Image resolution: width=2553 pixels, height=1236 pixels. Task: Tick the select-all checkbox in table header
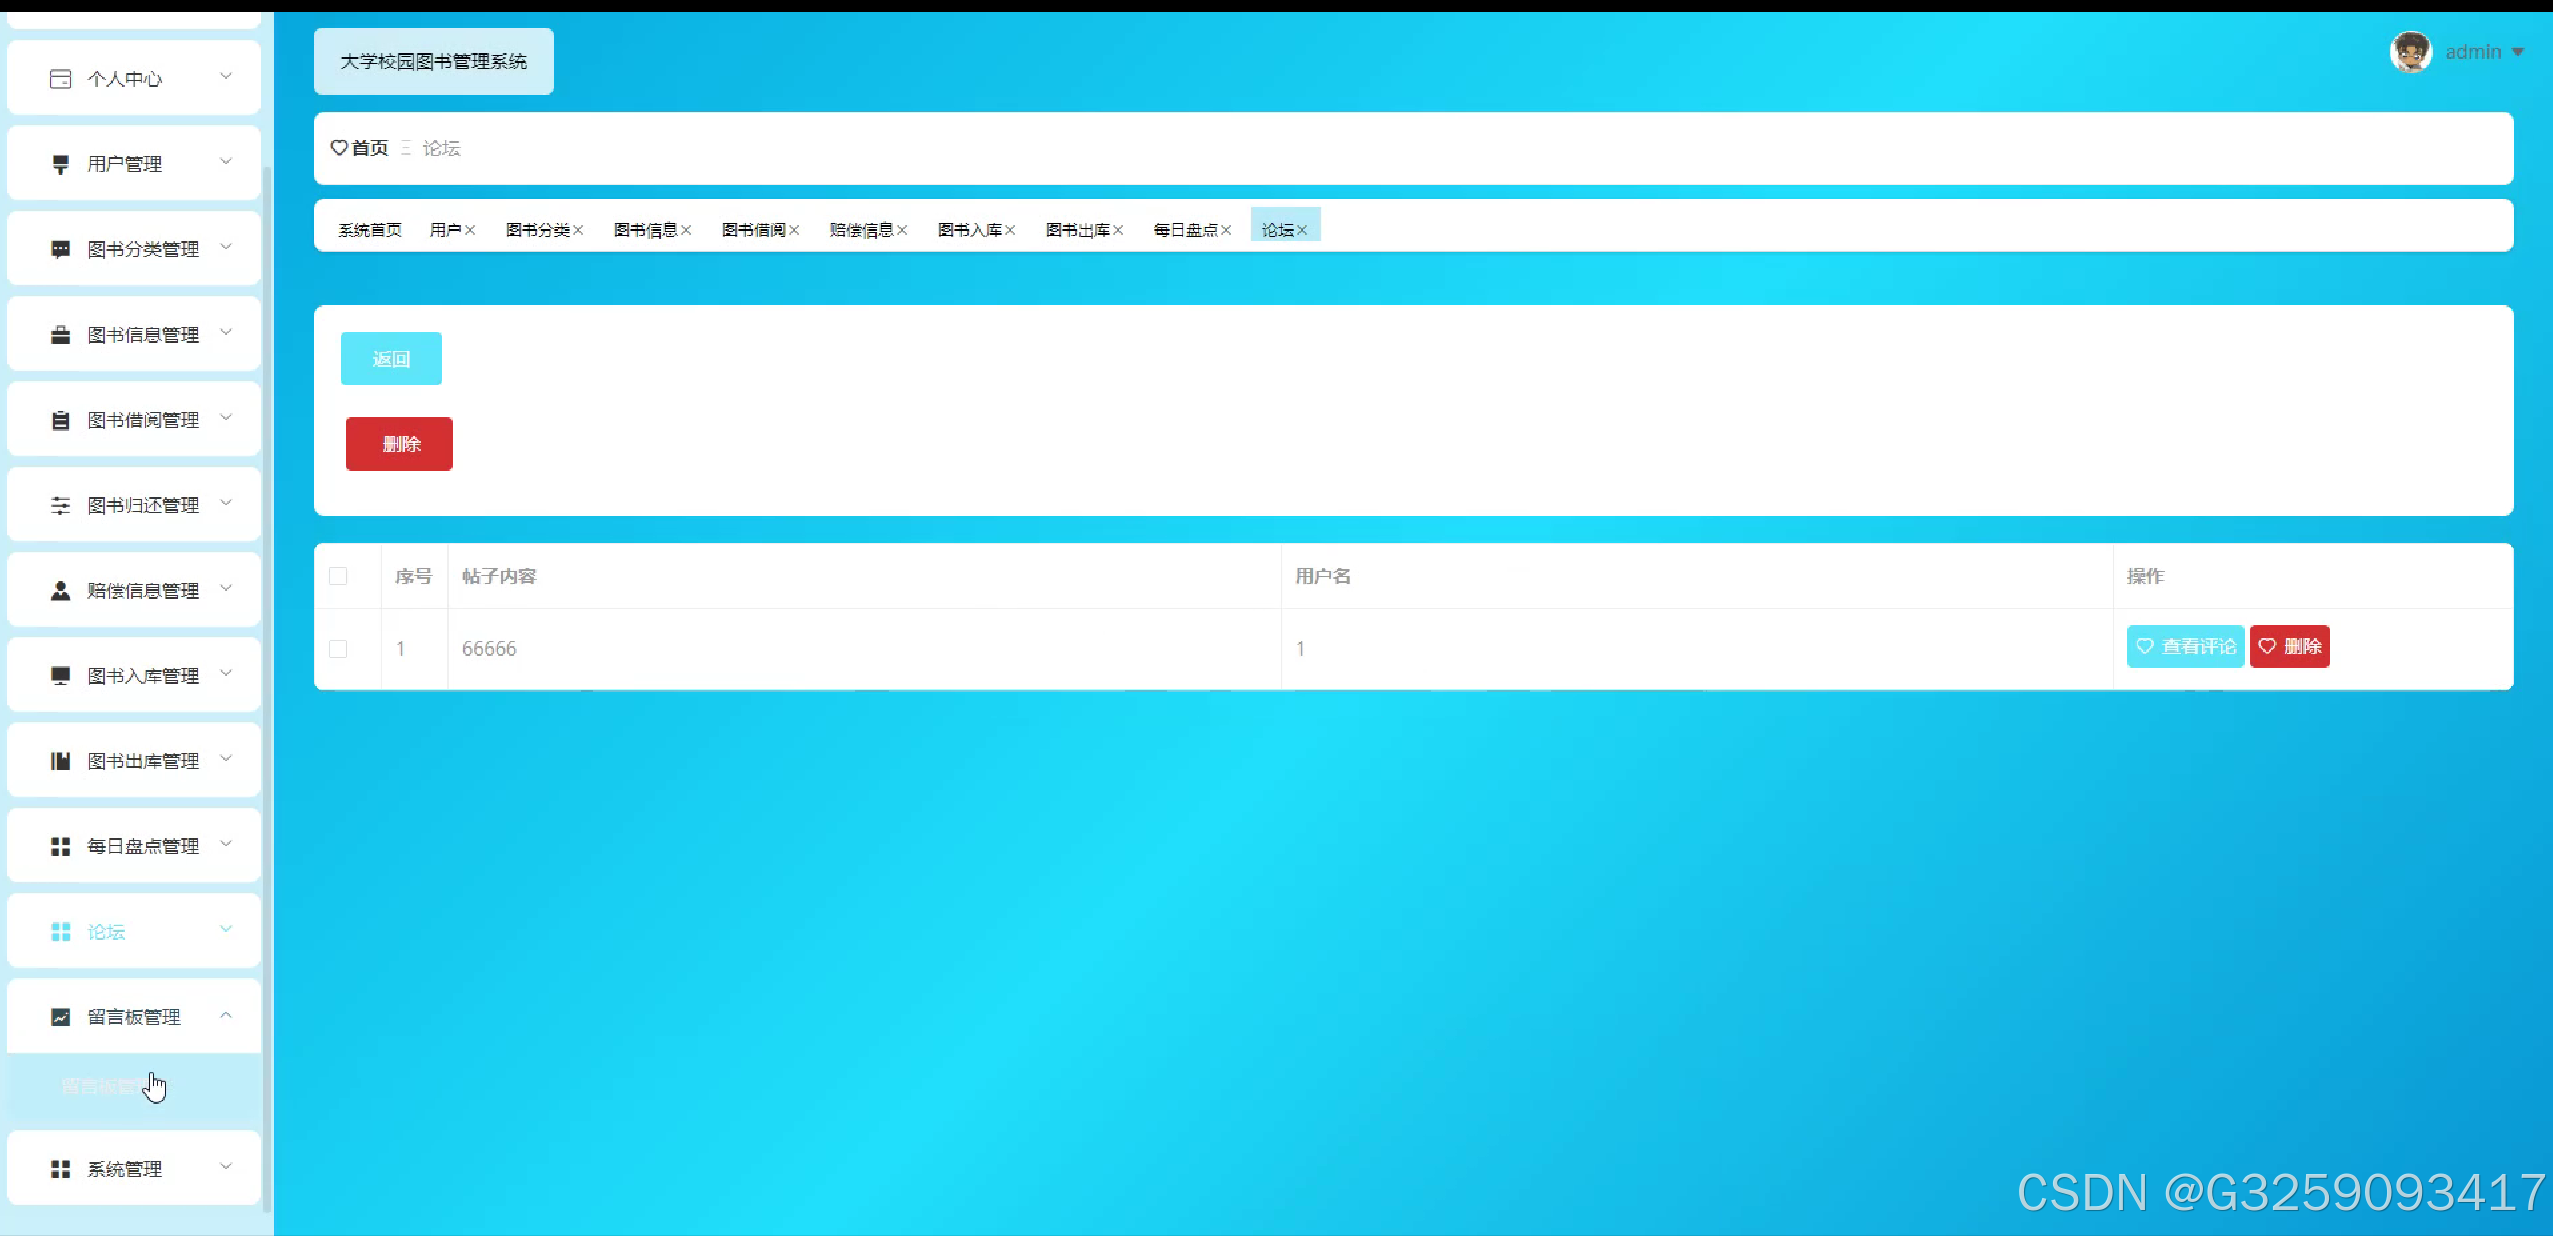point(338,576)
